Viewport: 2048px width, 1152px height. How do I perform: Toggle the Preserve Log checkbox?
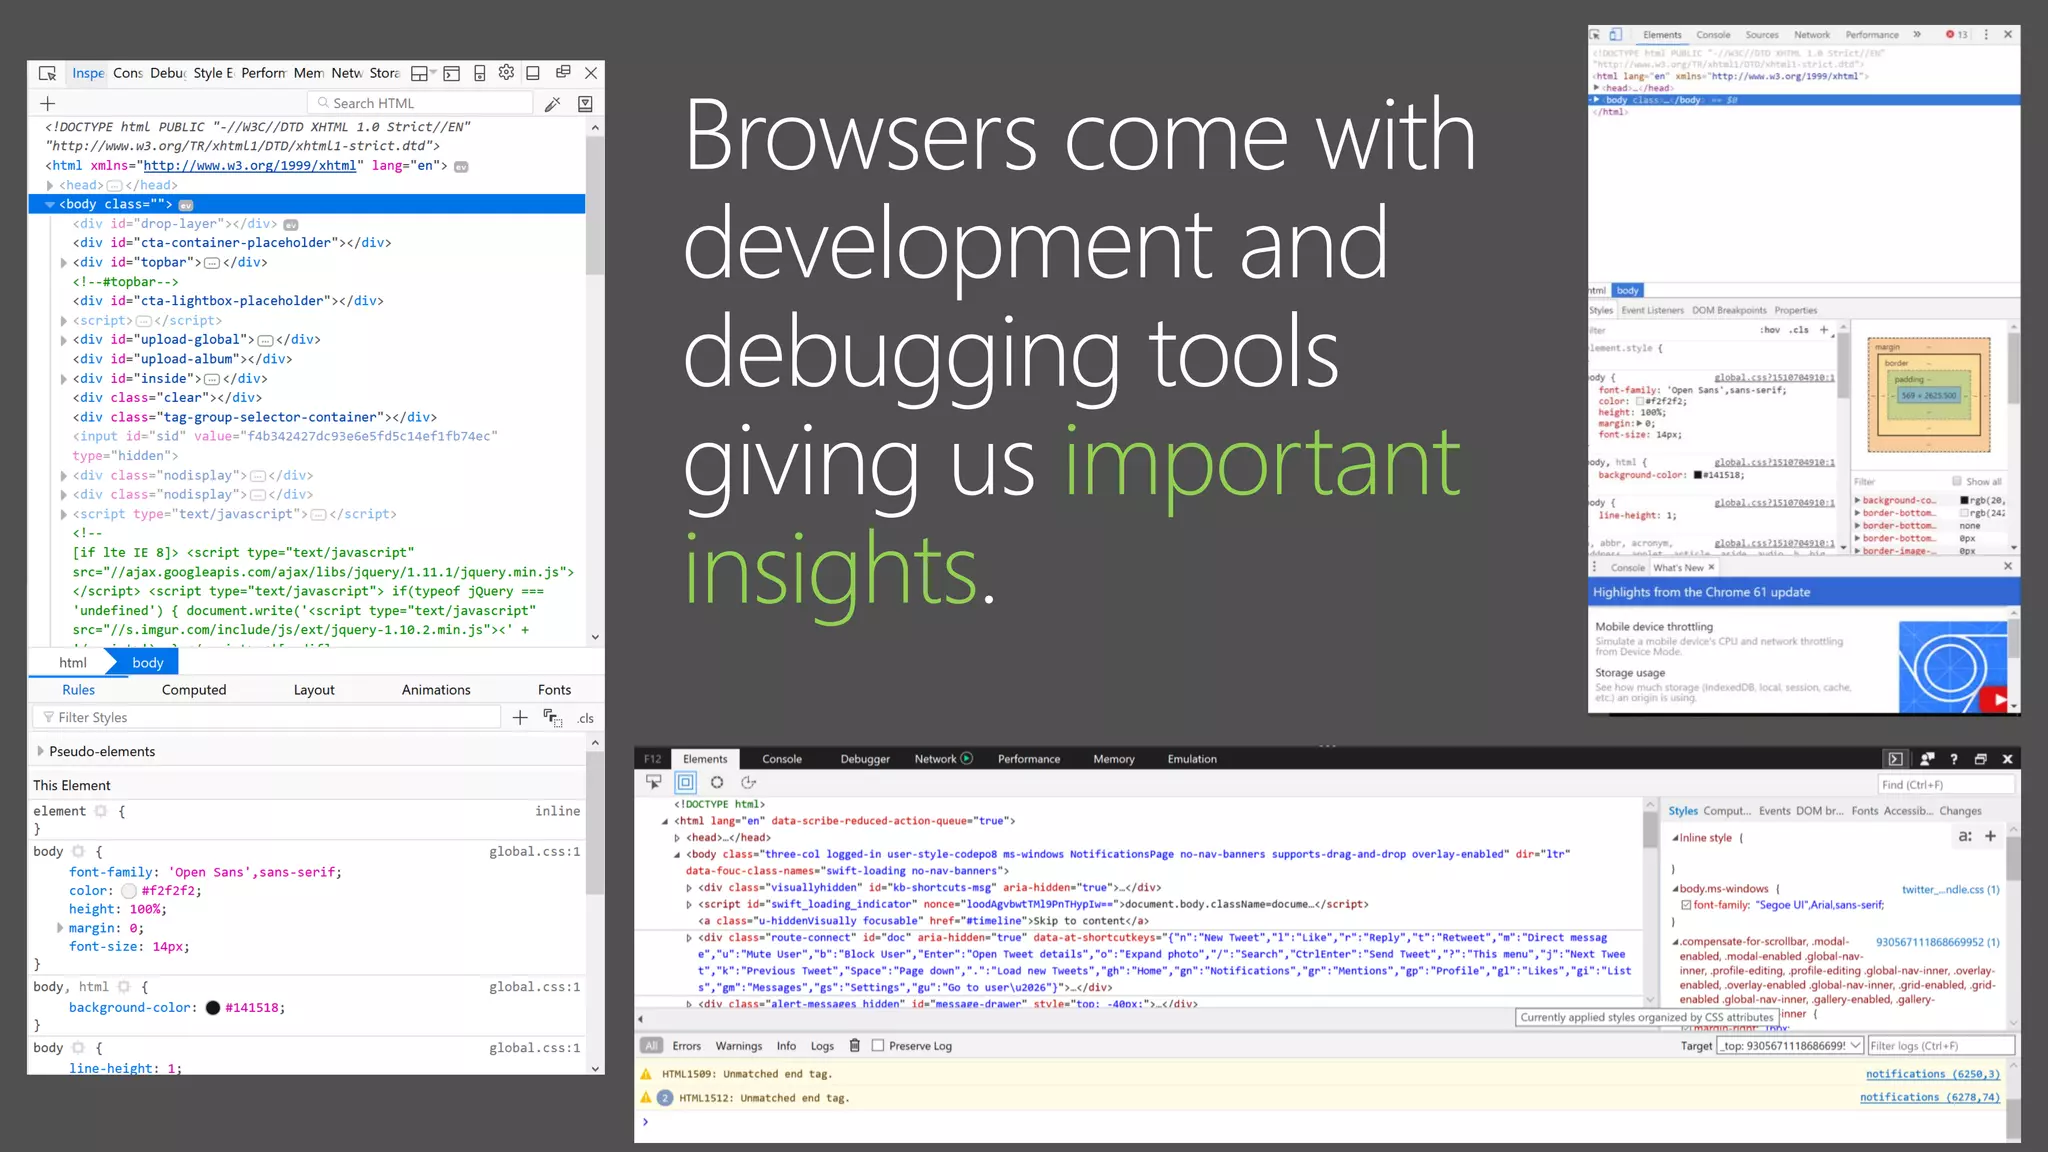click(878, 1046)
